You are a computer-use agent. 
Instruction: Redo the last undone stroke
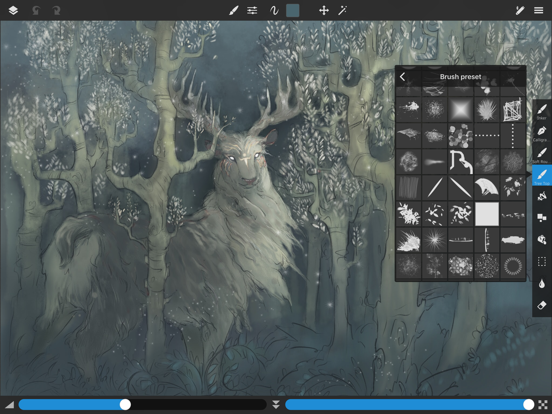[56, 11]
